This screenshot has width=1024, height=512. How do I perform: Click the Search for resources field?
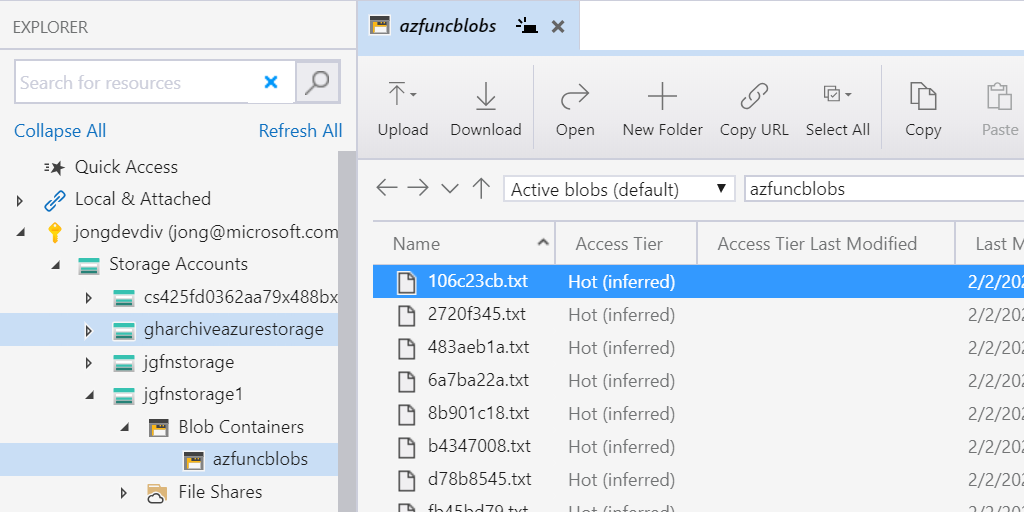point(130,83)
